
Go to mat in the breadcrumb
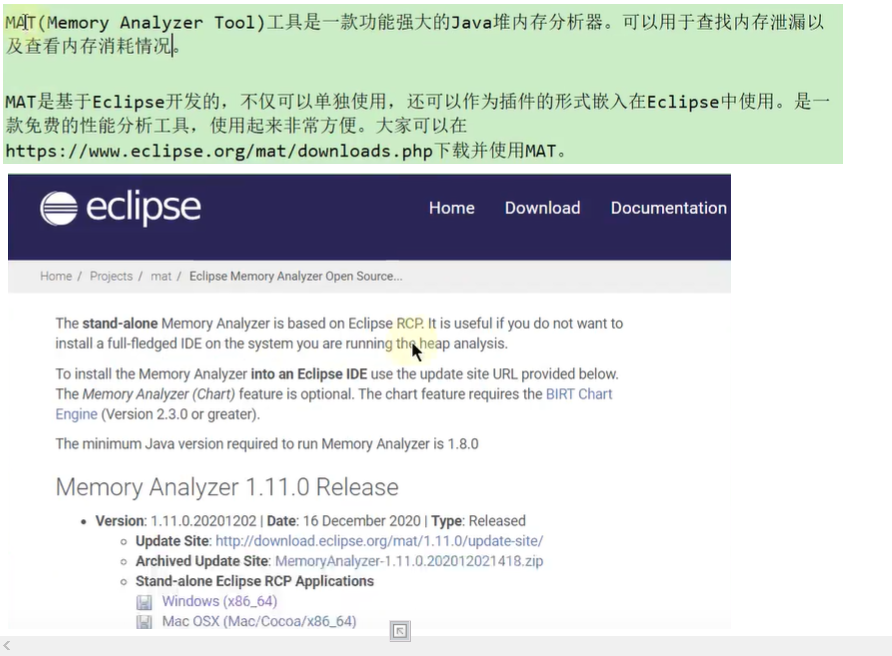tap(160, 277)
